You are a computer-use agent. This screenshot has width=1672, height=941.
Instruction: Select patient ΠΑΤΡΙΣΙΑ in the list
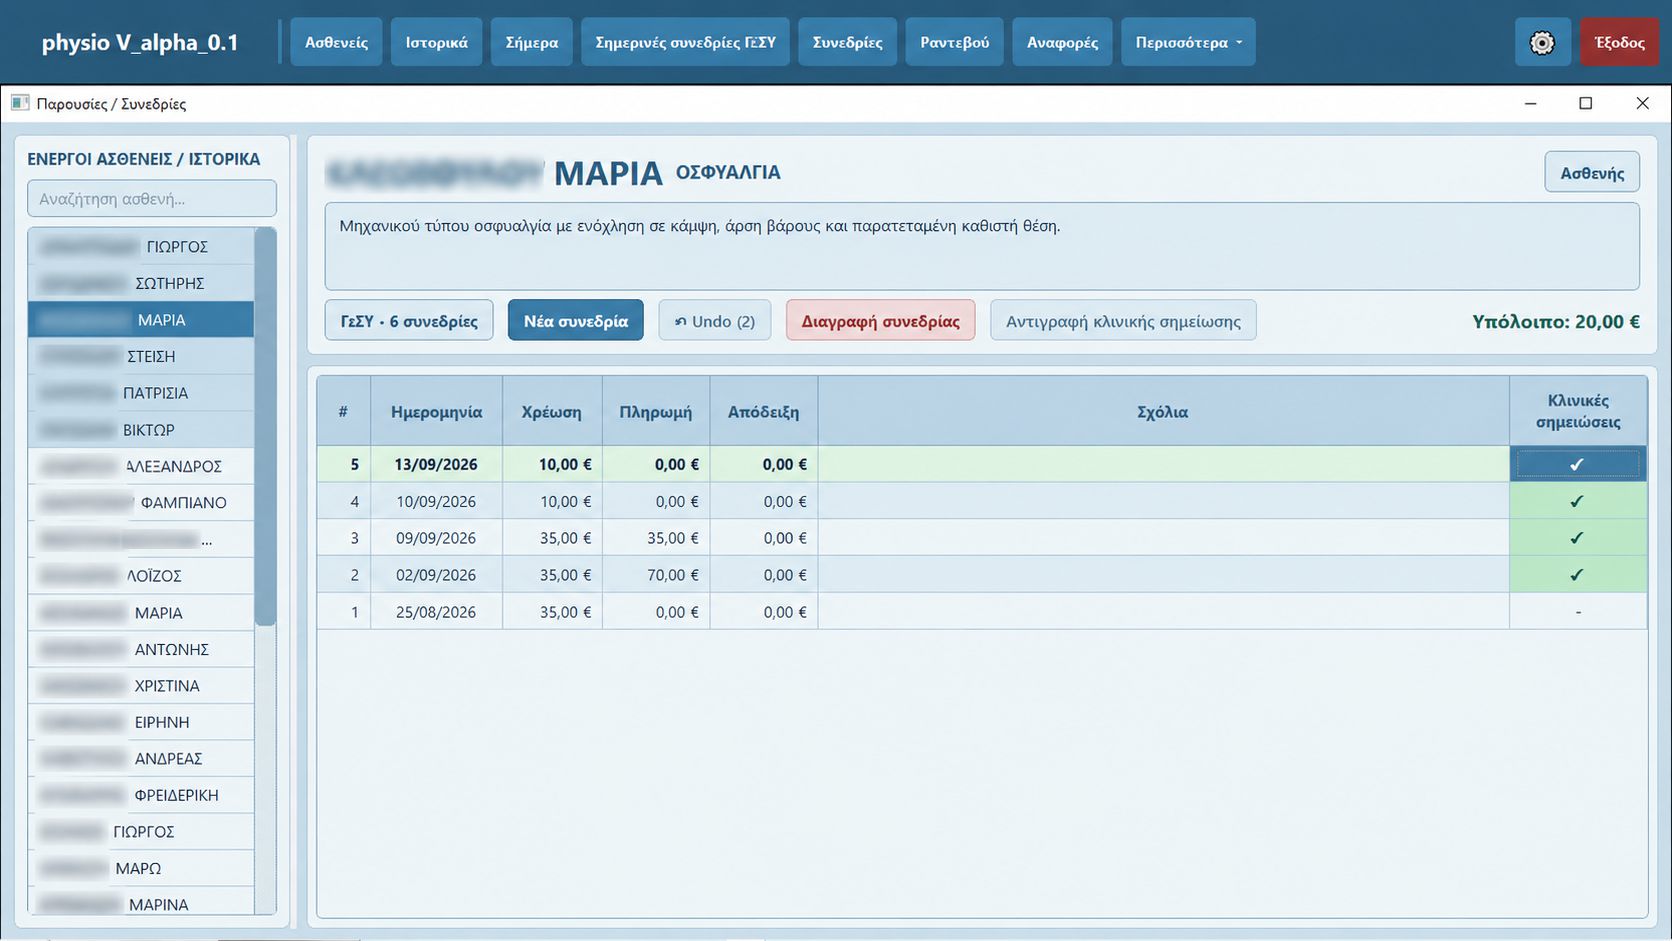click(x=141, y=393)
